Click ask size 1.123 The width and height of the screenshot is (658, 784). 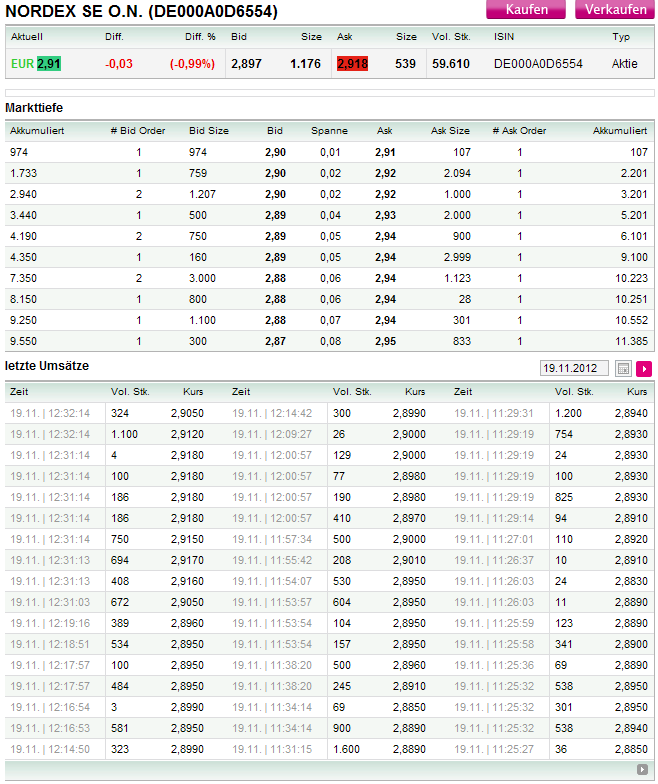457,278
